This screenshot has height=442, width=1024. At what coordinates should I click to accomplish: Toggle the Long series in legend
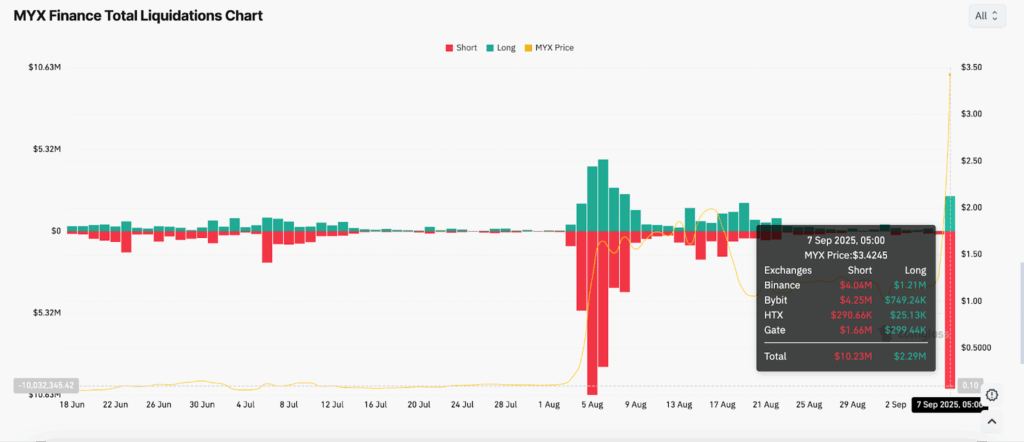(x=501, y=48)
